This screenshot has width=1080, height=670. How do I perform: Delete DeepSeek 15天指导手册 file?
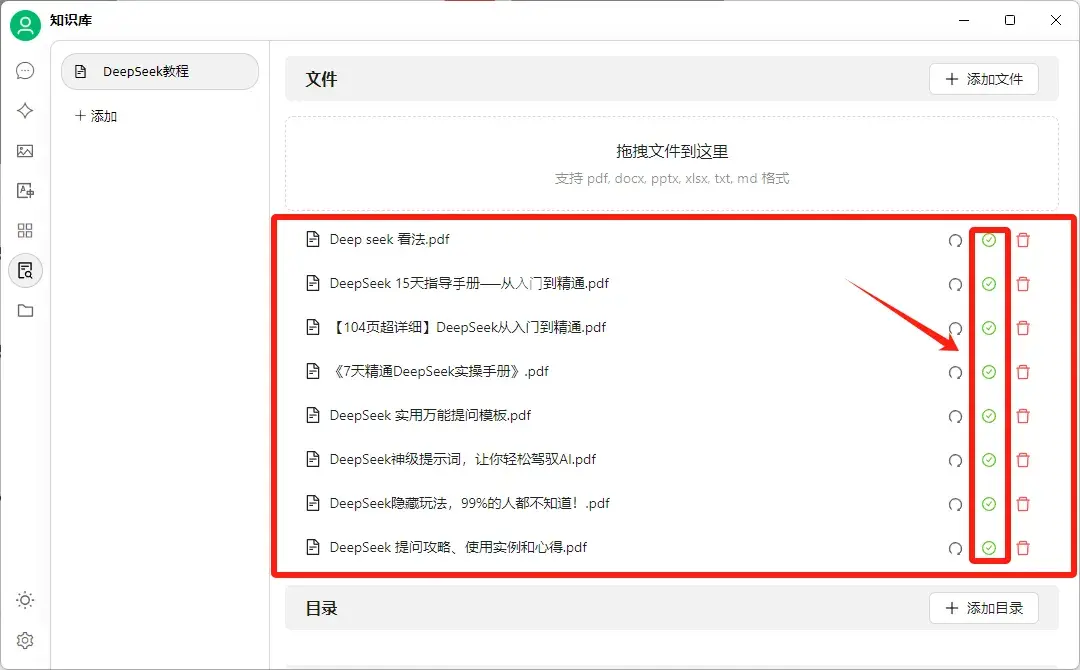1024,284
